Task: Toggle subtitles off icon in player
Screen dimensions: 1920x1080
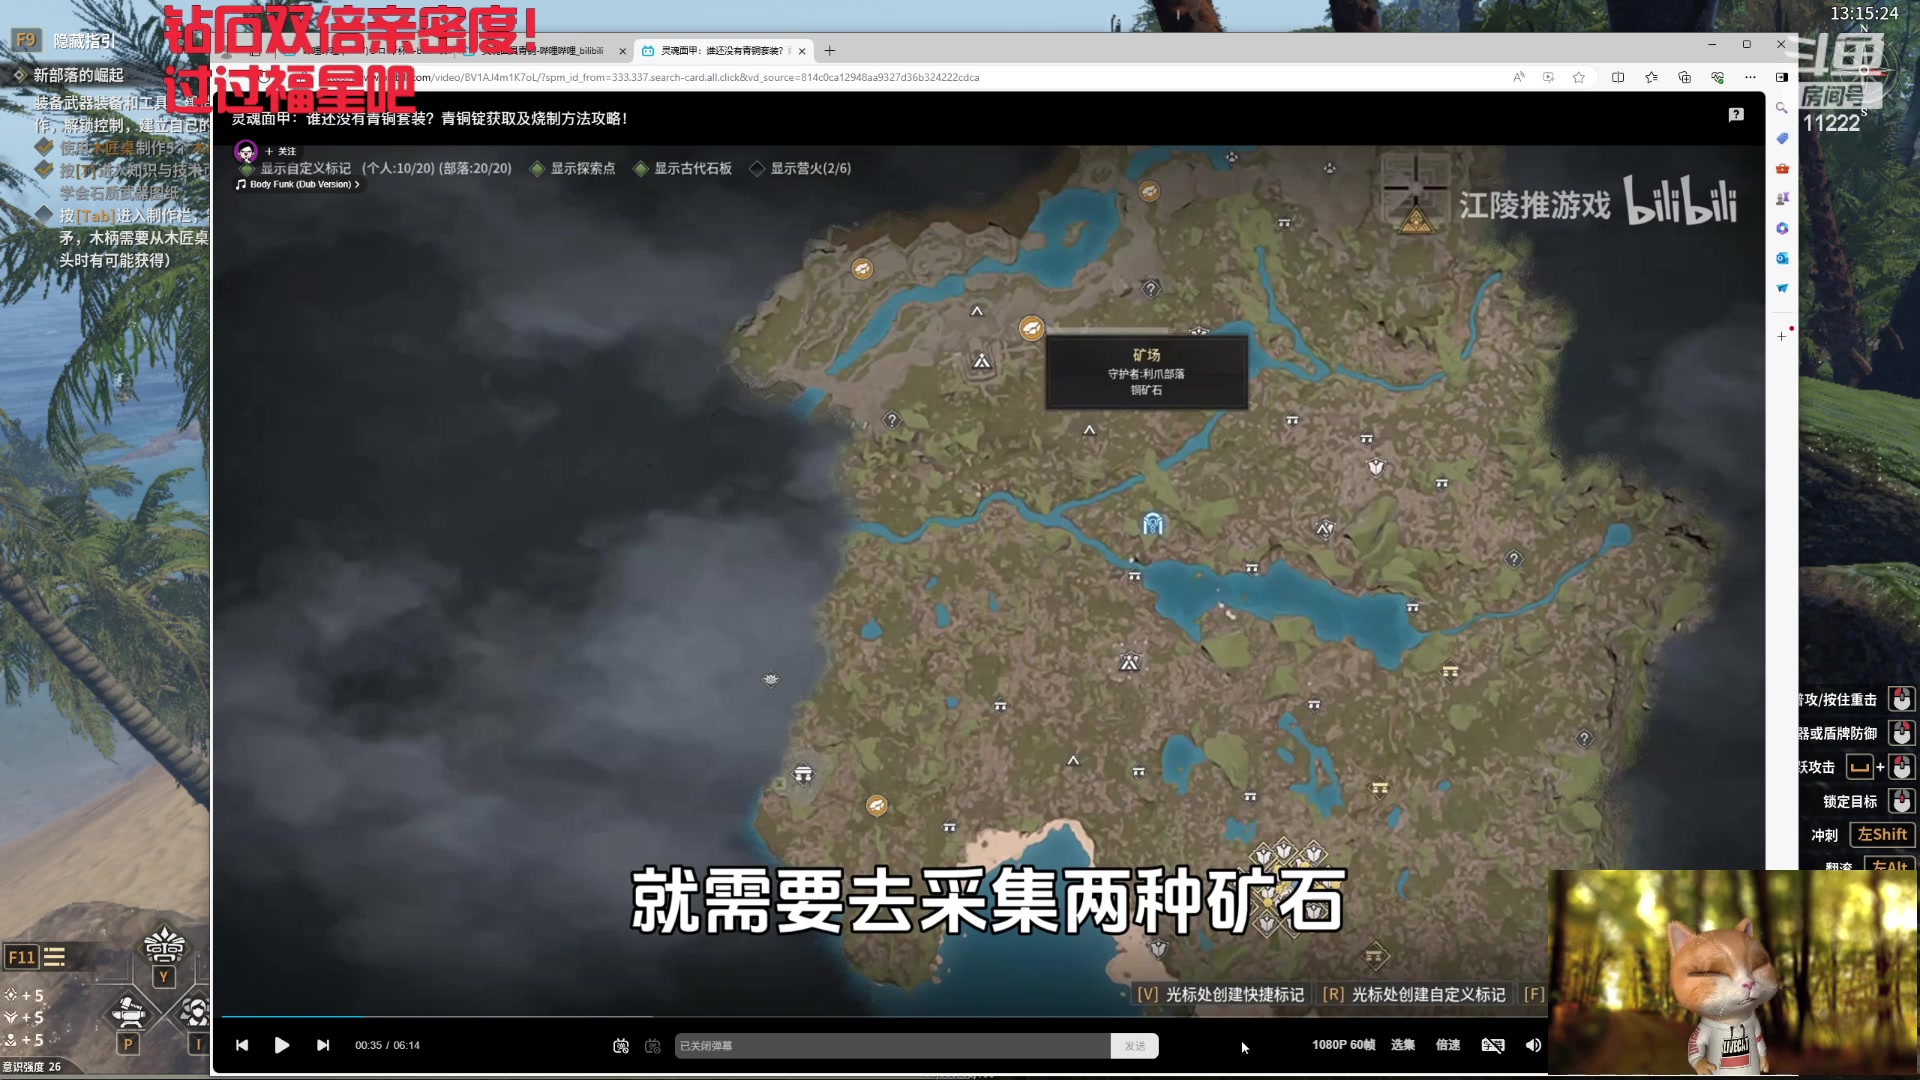Action: [x=1493, y=1045]
